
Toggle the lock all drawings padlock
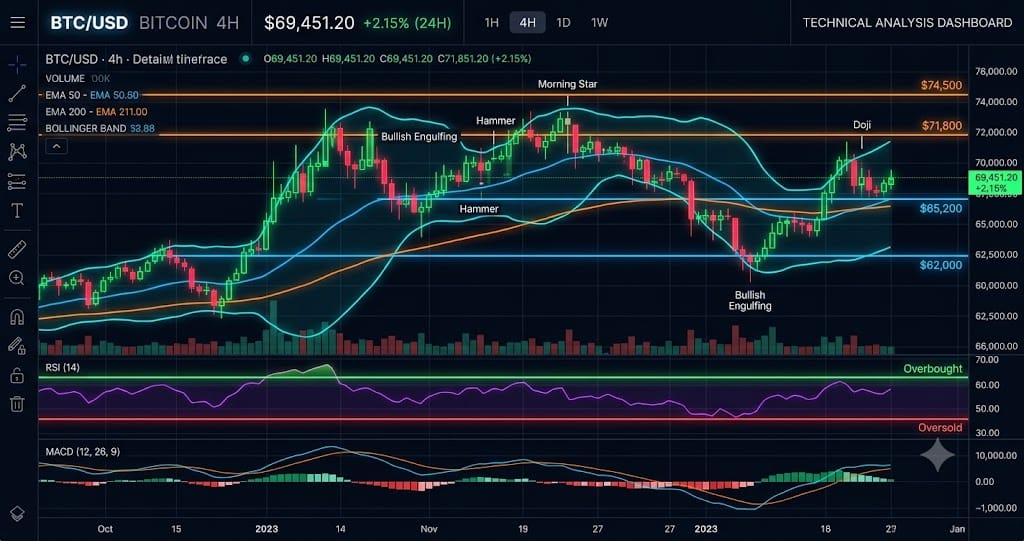[18, 375]
